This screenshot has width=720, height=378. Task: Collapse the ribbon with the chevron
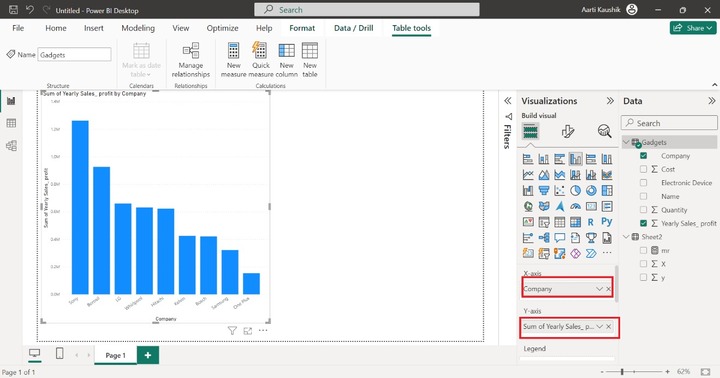tap(714, 85)
